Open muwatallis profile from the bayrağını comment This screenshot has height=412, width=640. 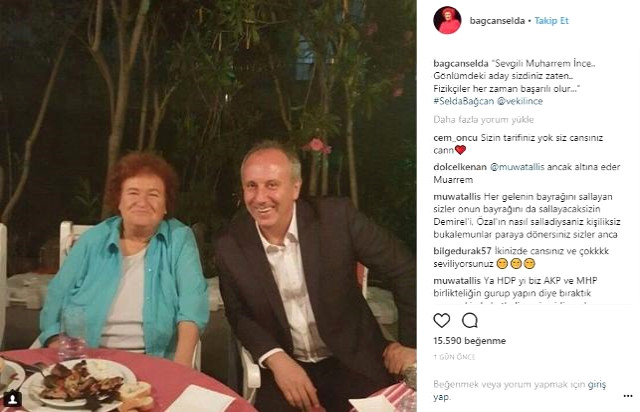(457, 197)
